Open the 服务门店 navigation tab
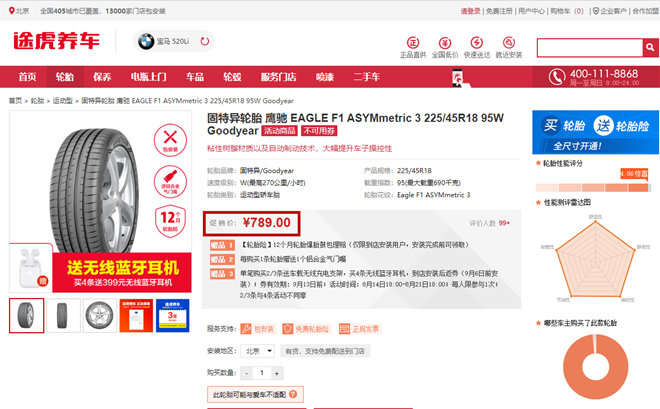Image resolution: width=660 pixels, height=409 pixels. 279,77
